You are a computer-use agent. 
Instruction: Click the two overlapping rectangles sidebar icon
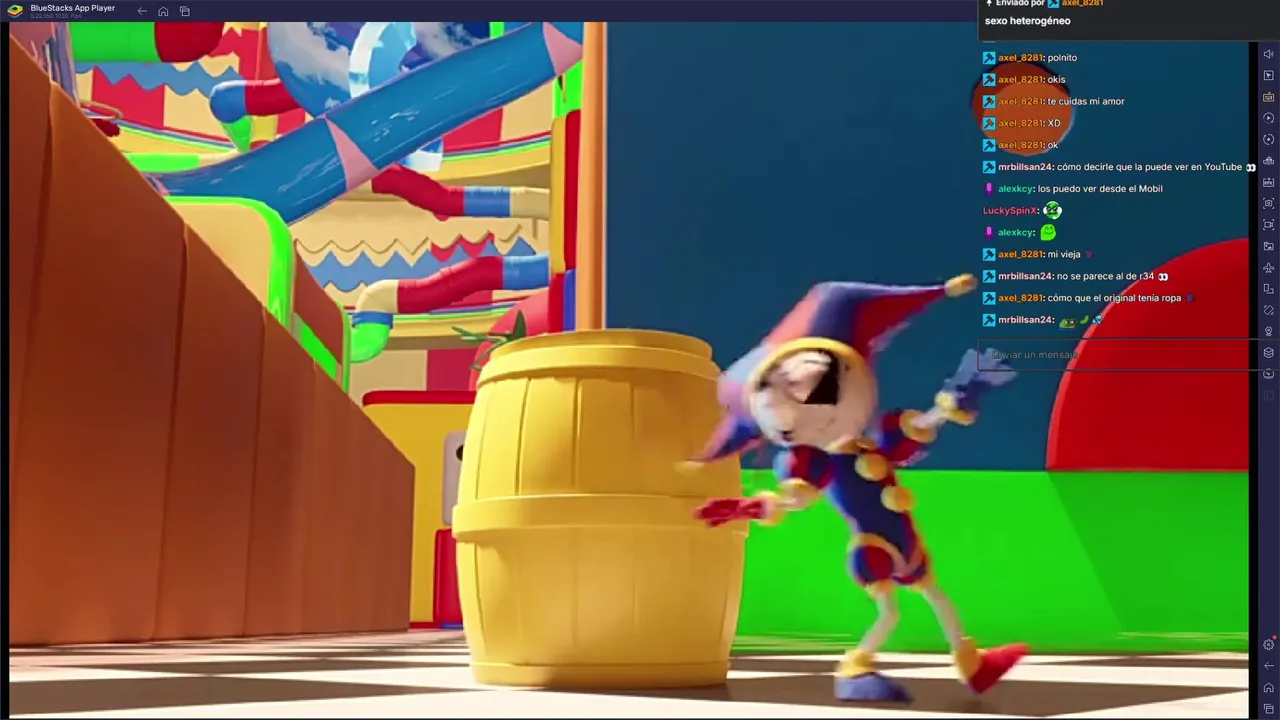tap(1269, 289)
